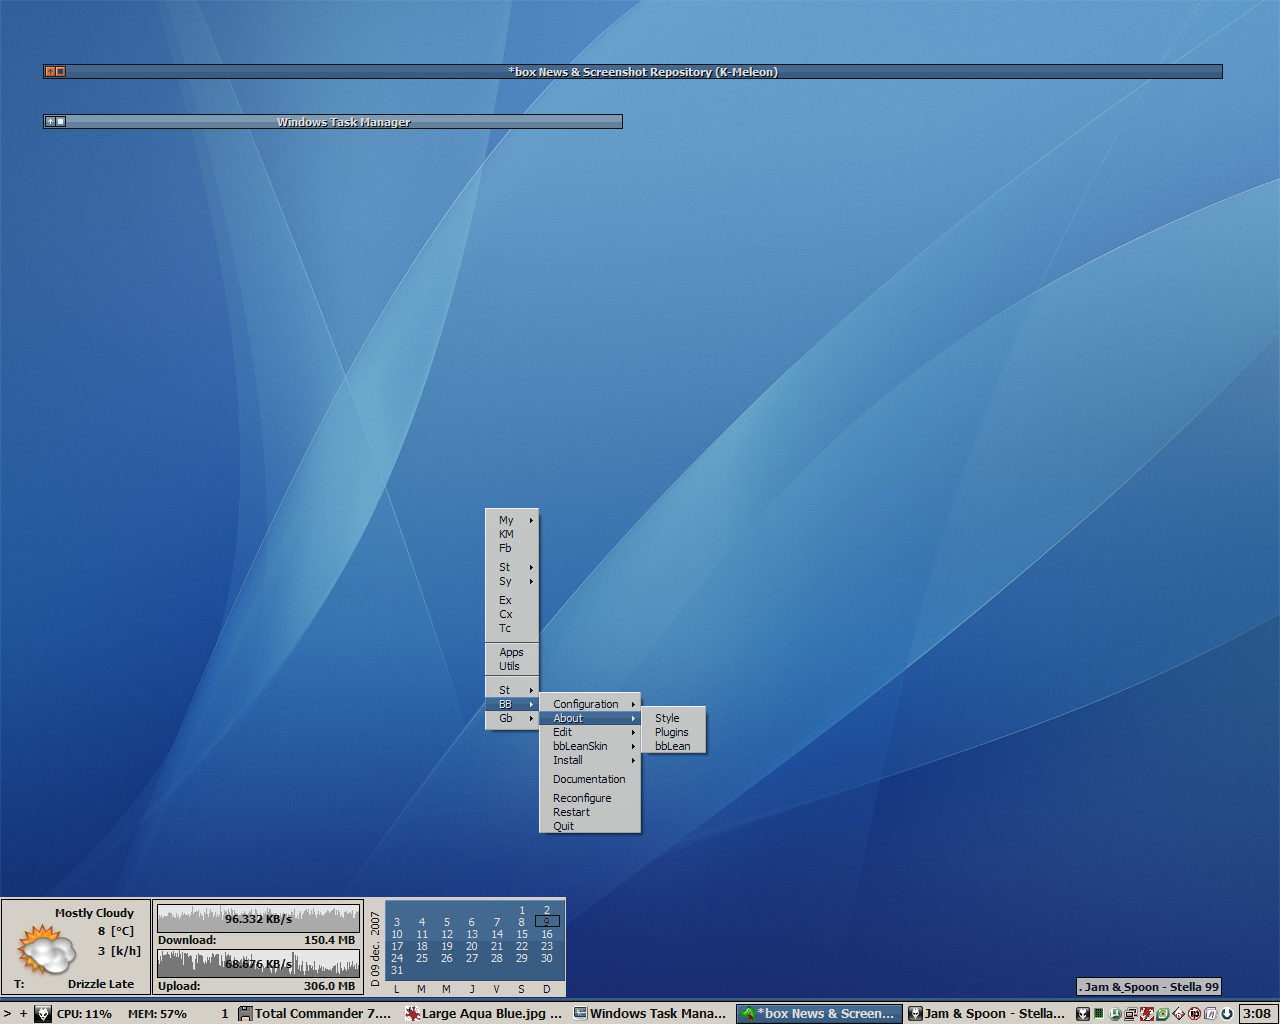Expand the Sy submenu

(512, 581)
